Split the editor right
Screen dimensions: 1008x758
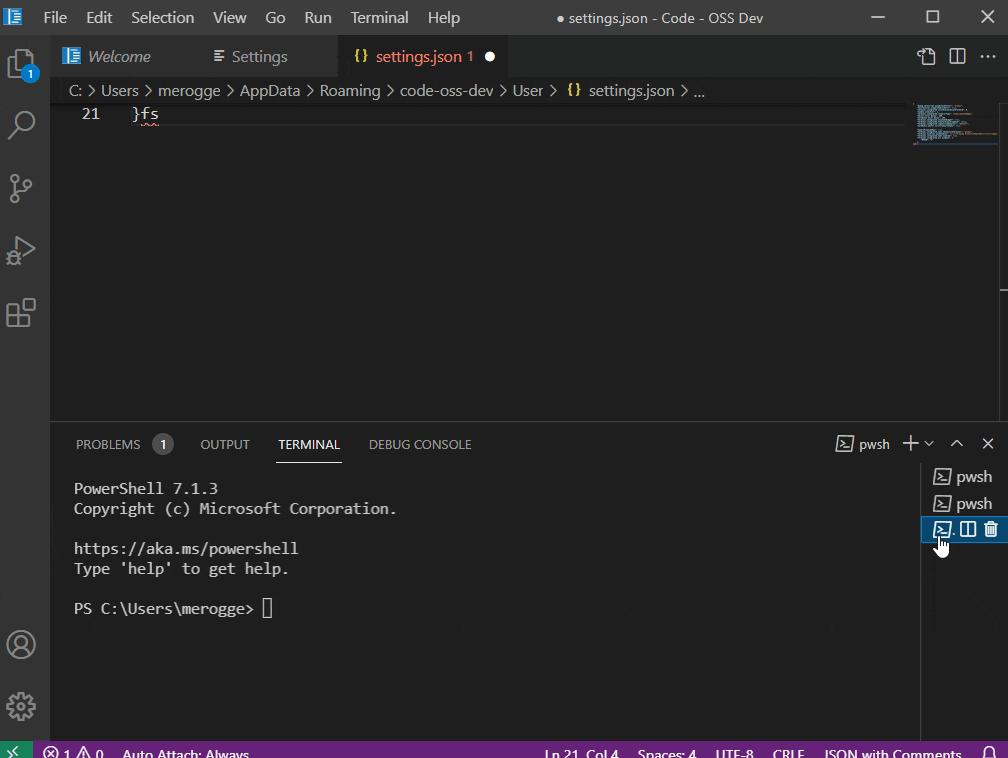(x=957, y=57)
